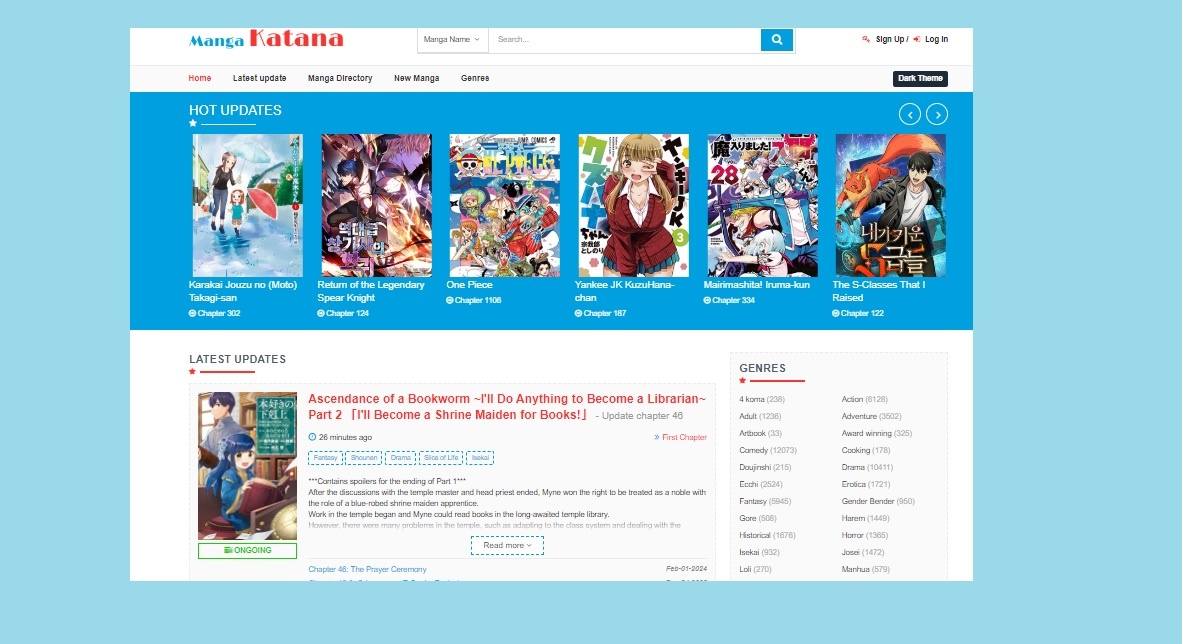Open Karakai Jouzu no Takagi-san cover

pos(247,205)
